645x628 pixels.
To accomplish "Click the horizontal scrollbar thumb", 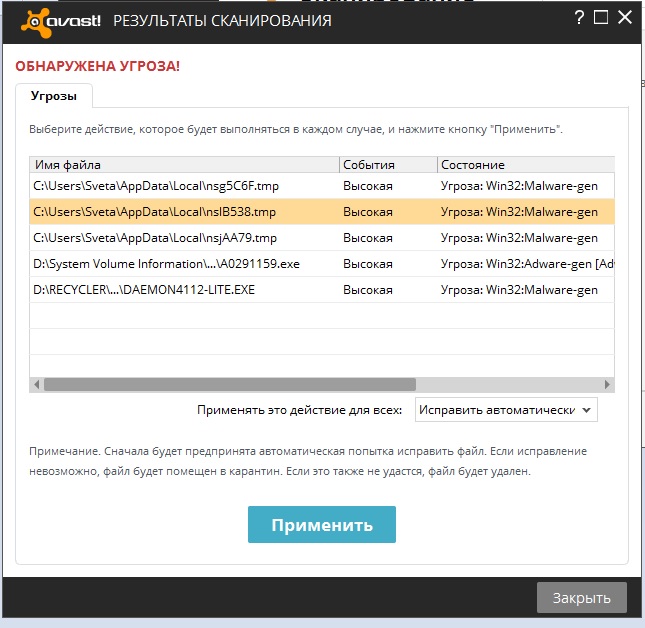I will click(230, 385).
